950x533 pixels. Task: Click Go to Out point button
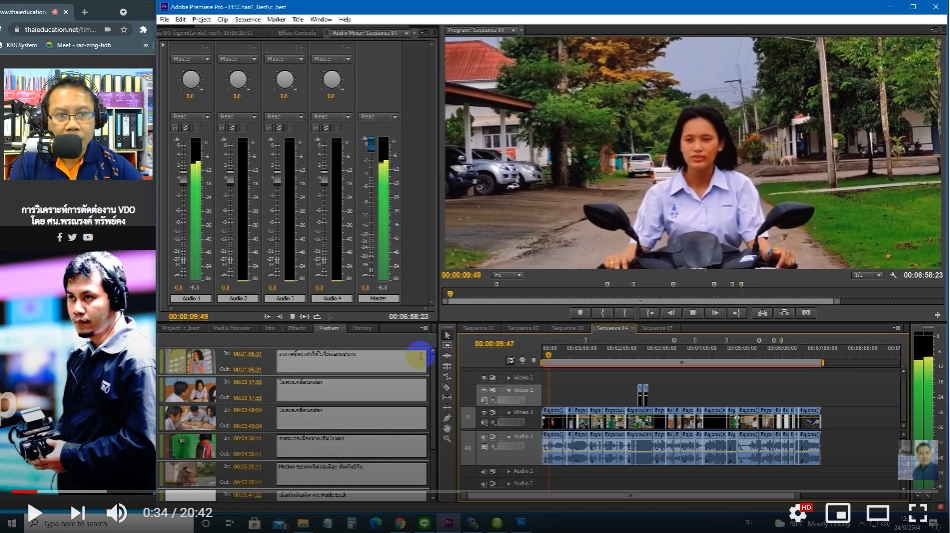[736, 313]
